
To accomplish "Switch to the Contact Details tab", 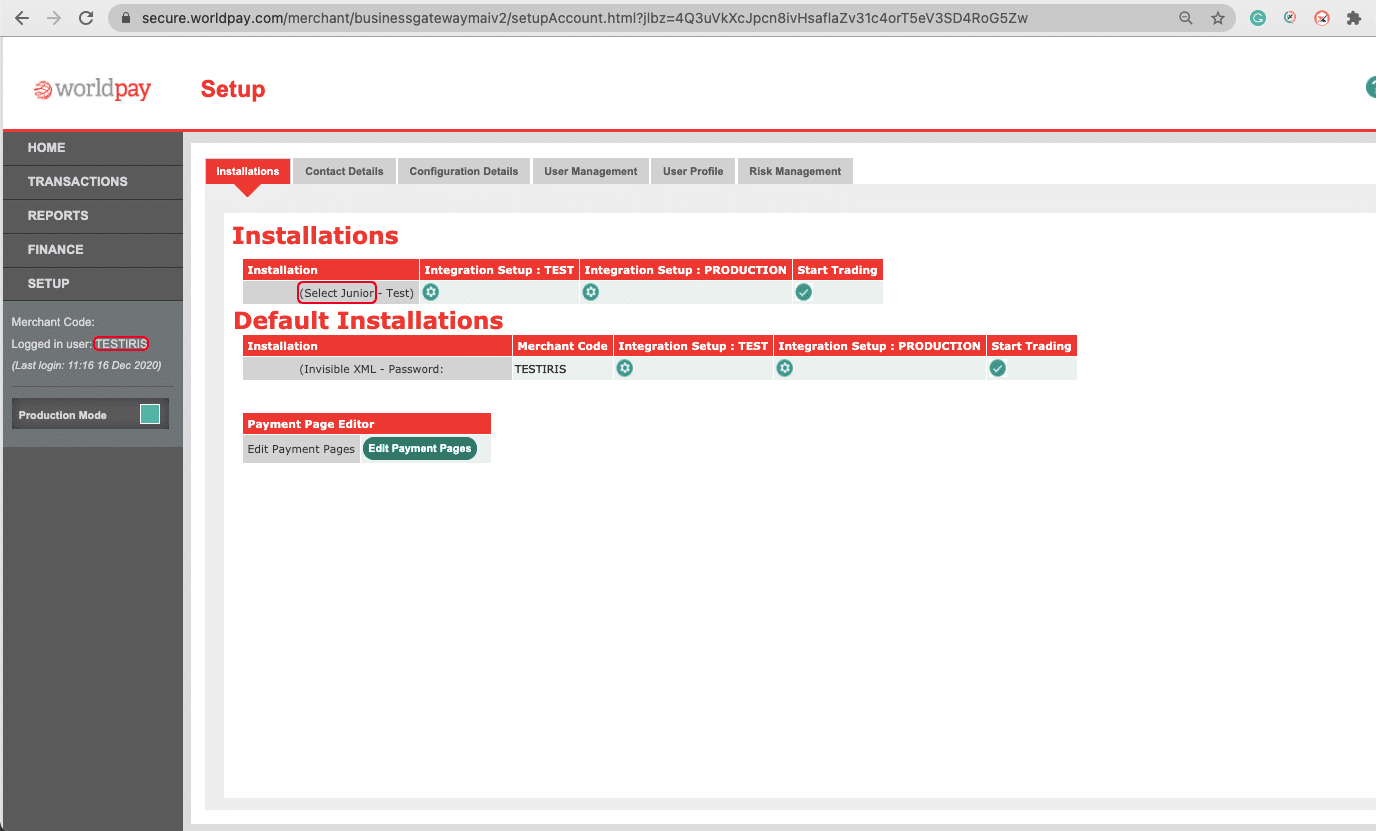I will coord(344,171).
